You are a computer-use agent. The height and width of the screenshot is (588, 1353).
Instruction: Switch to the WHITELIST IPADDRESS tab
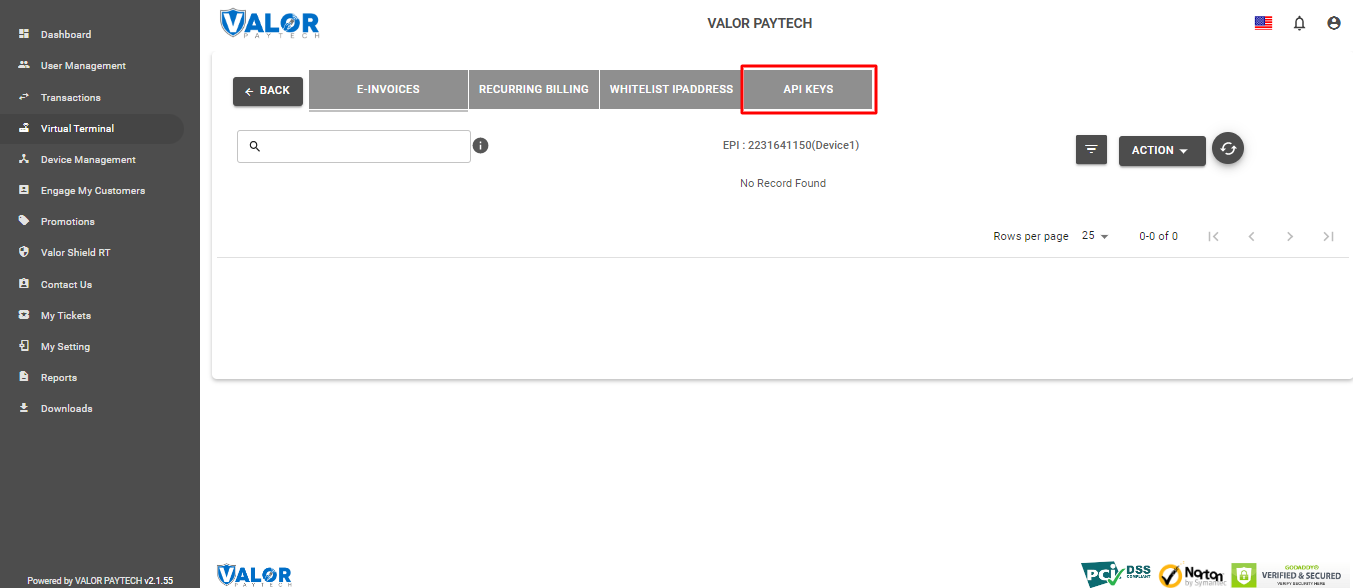coord(671,89)
